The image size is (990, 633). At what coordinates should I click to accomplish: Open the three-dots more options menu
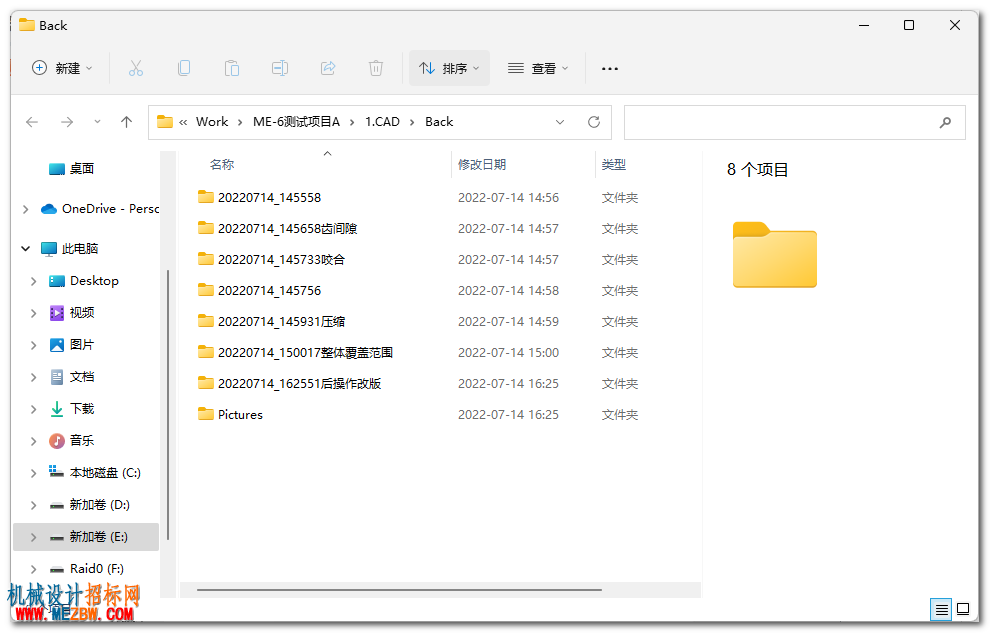(x=609, y=68)
